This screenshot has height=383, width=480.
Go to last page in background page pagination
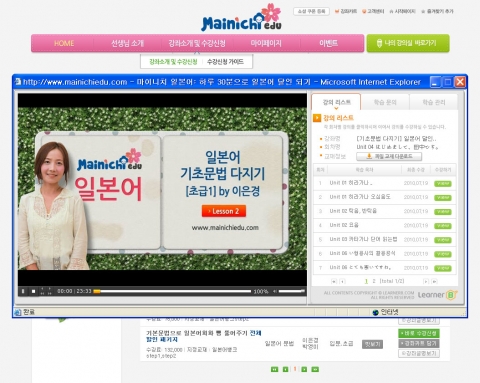tap(315, 369)
